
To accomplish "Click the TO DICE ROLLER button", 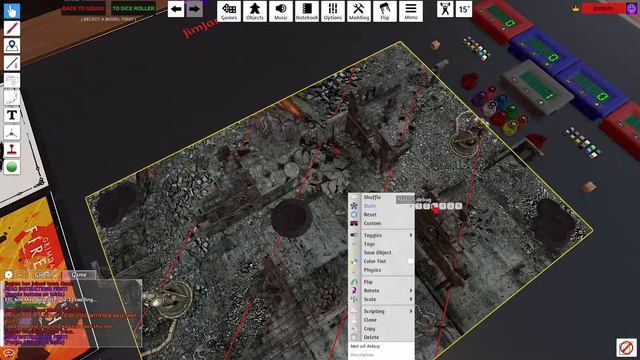I will click(133, 8).
